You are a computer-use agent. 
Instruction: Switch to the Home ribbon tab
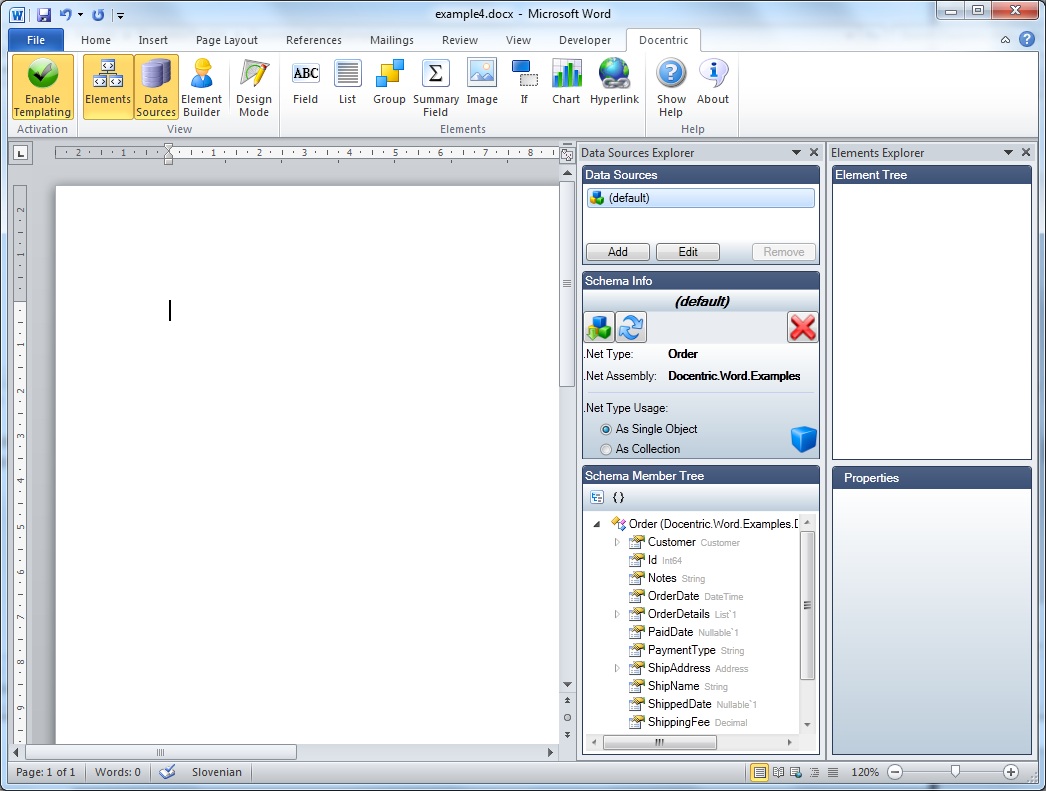click(96, 40)
